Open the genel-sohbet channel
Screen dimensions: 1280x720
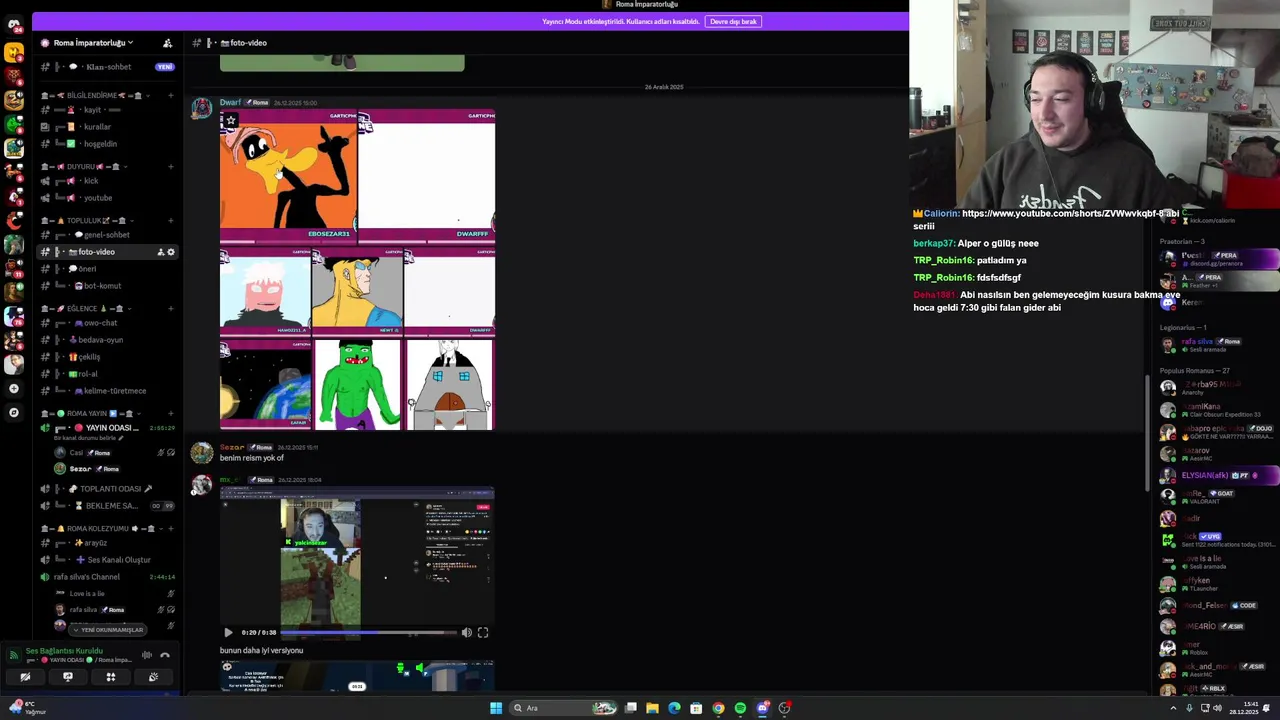point(108,235)
